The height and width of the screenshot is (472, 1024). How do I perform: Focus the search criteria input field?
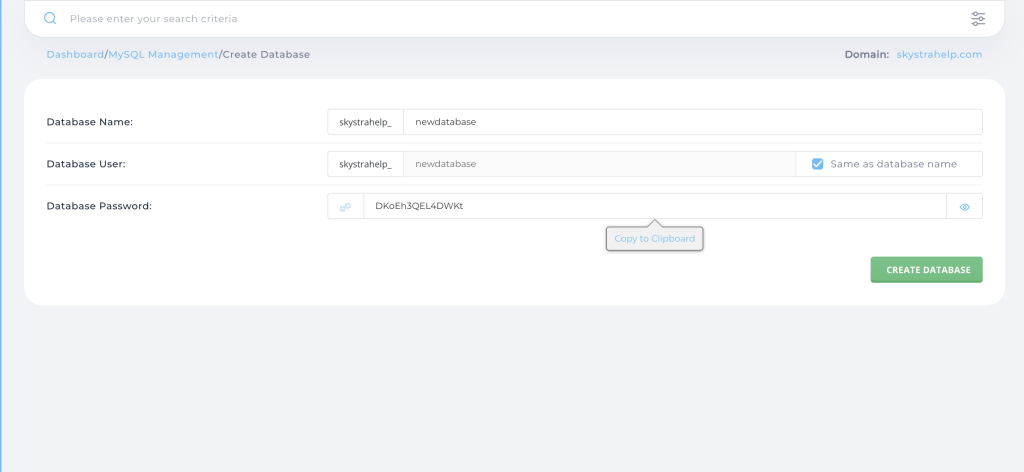coord(500,18)
